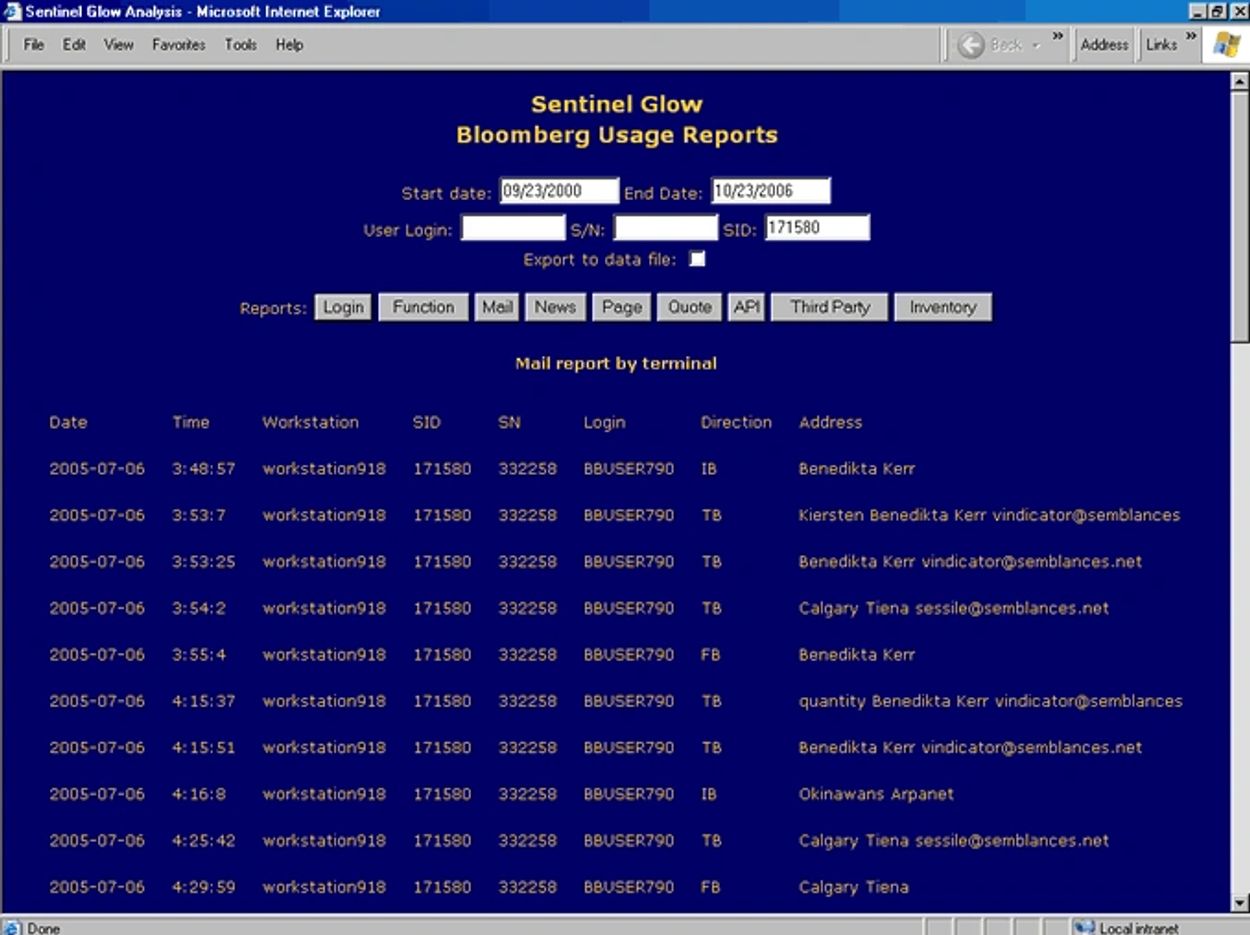Open the Favorites menu

click(x=178, y=45)
